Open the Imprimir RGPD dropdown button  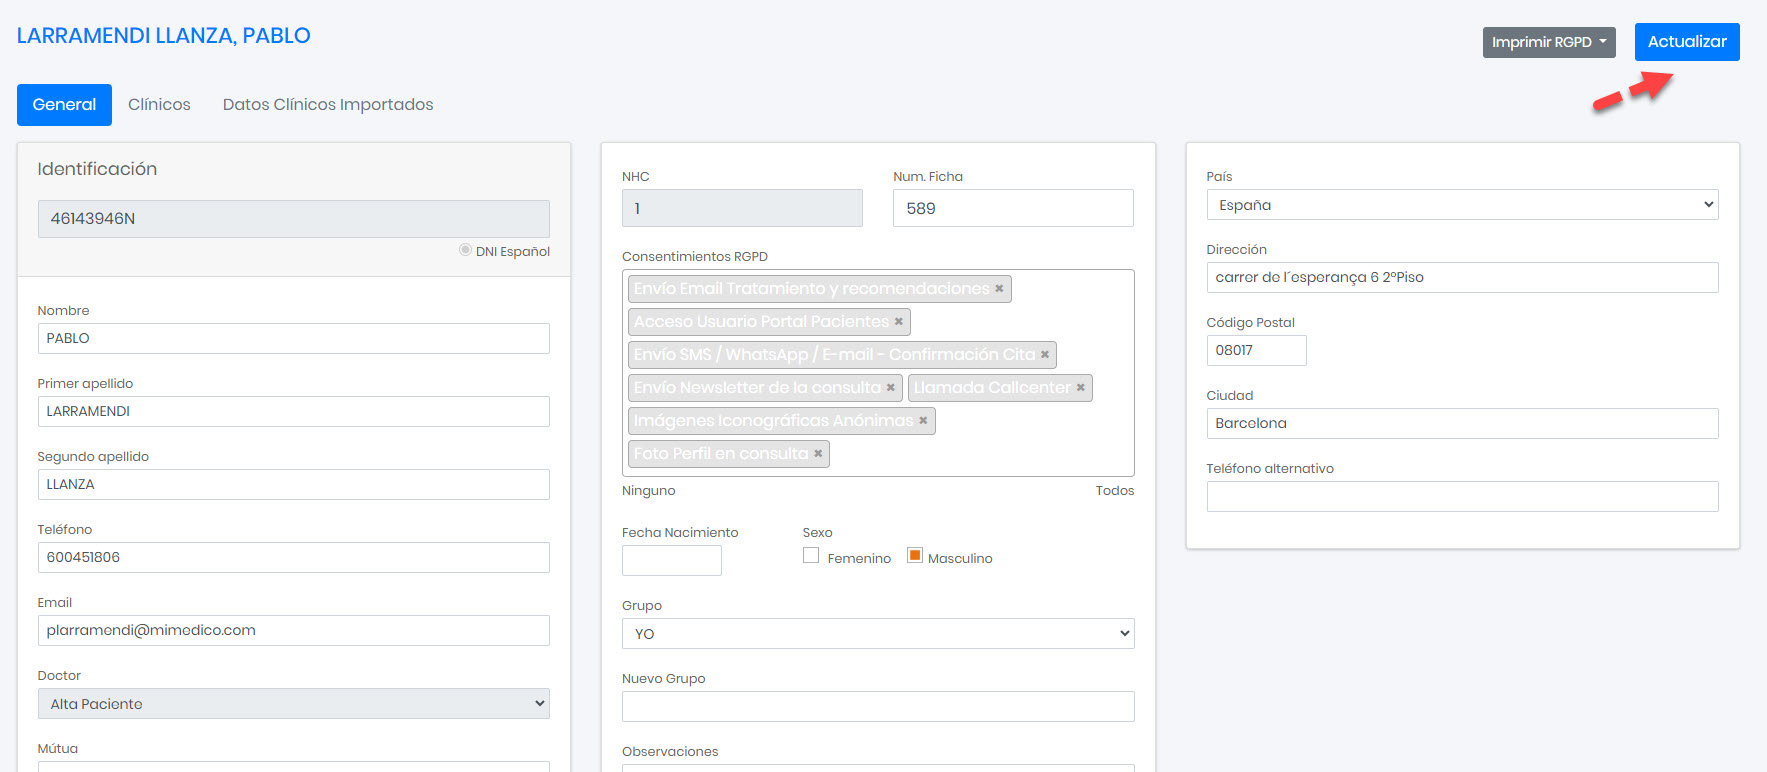coord(1548,42)
